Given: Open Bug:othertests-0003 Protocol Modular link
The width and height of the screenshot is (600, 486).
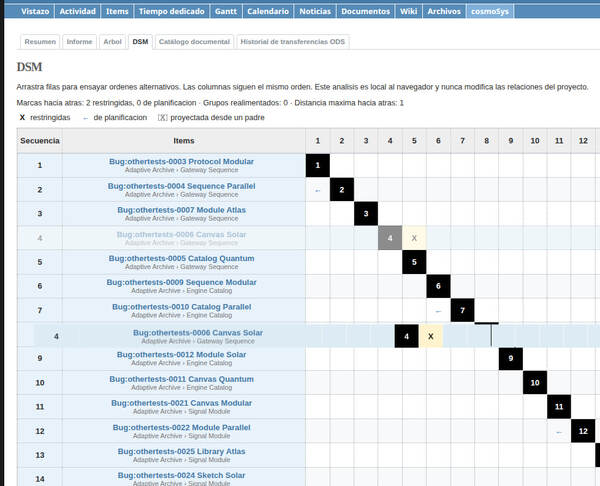Looking at the screenshot, I should pyautogui.click(x=181, y=161).
